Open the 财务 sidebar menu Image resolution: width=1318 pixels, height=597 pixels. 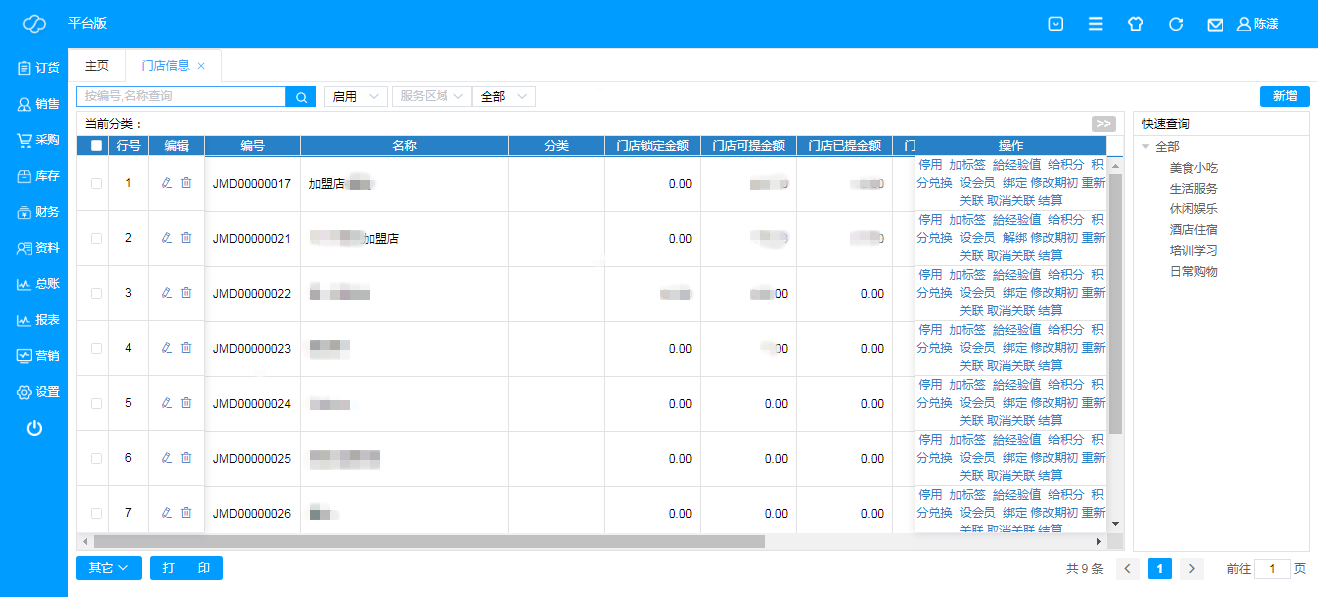tap(38, 212)
